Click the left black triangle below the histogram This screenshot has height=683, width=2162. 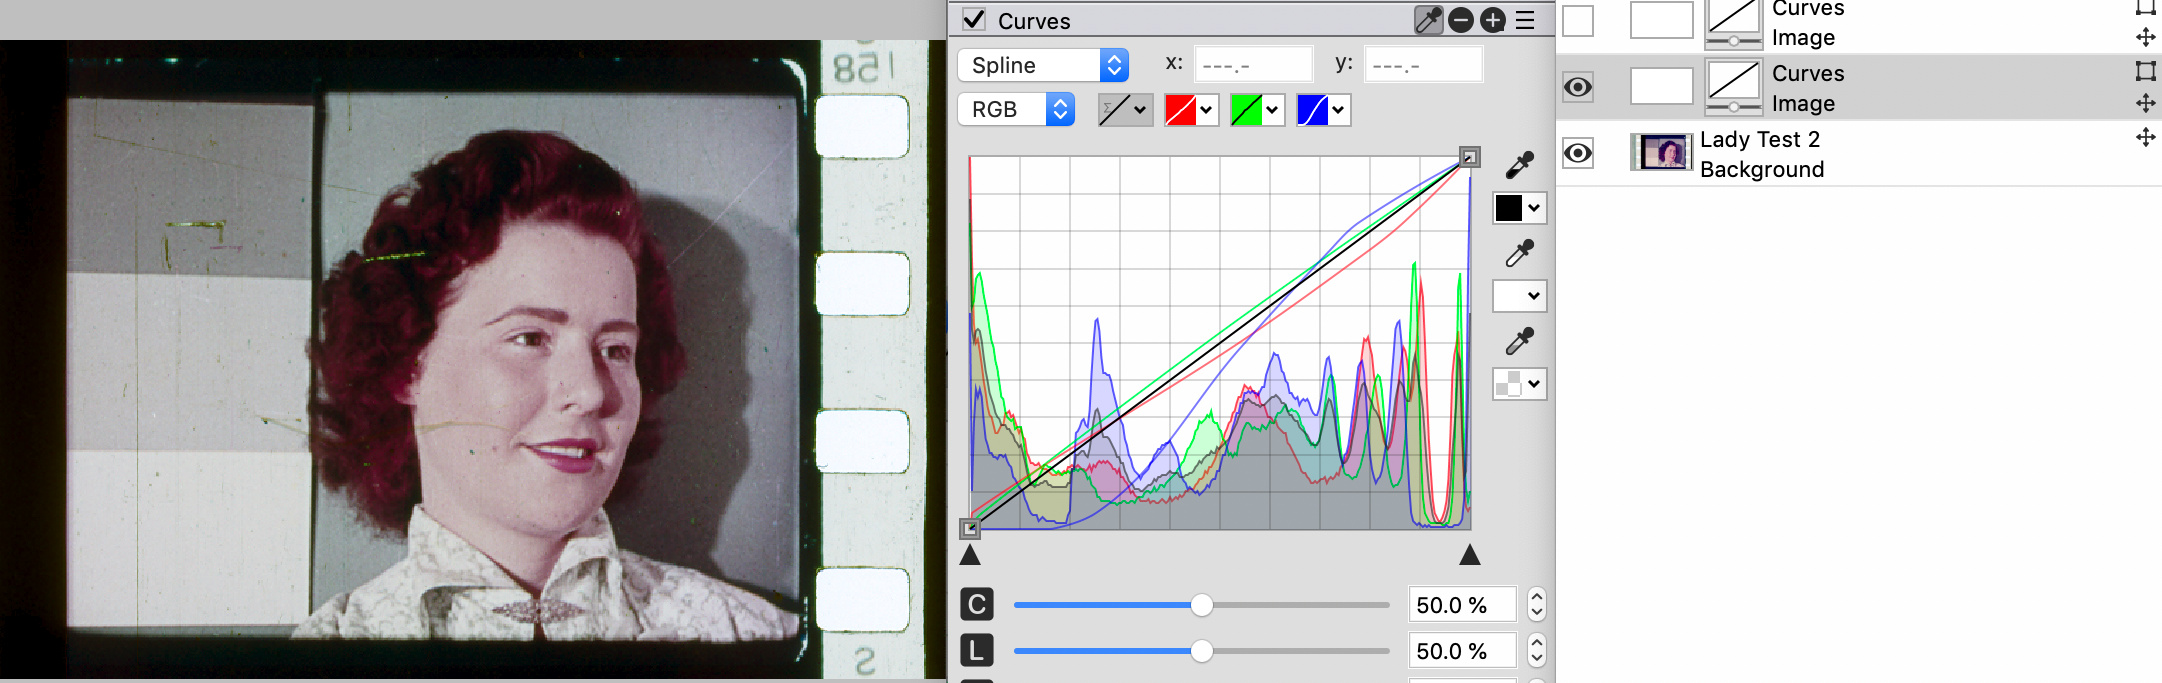(970, 555)
